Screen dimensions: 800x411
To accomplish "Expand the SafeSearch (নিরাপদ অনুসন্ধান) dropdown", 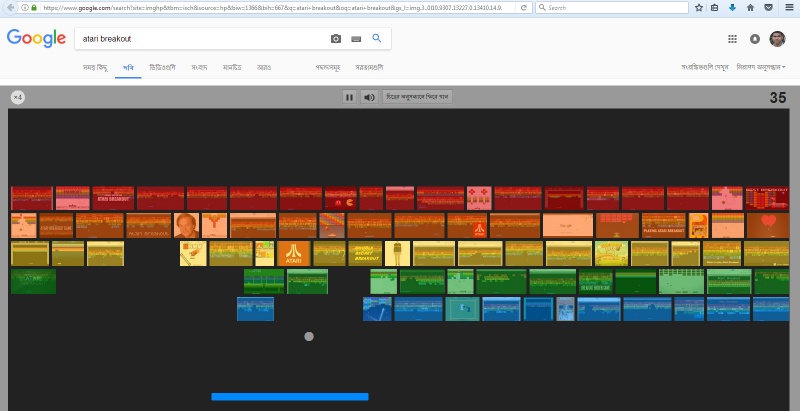I will coord(761,67).
